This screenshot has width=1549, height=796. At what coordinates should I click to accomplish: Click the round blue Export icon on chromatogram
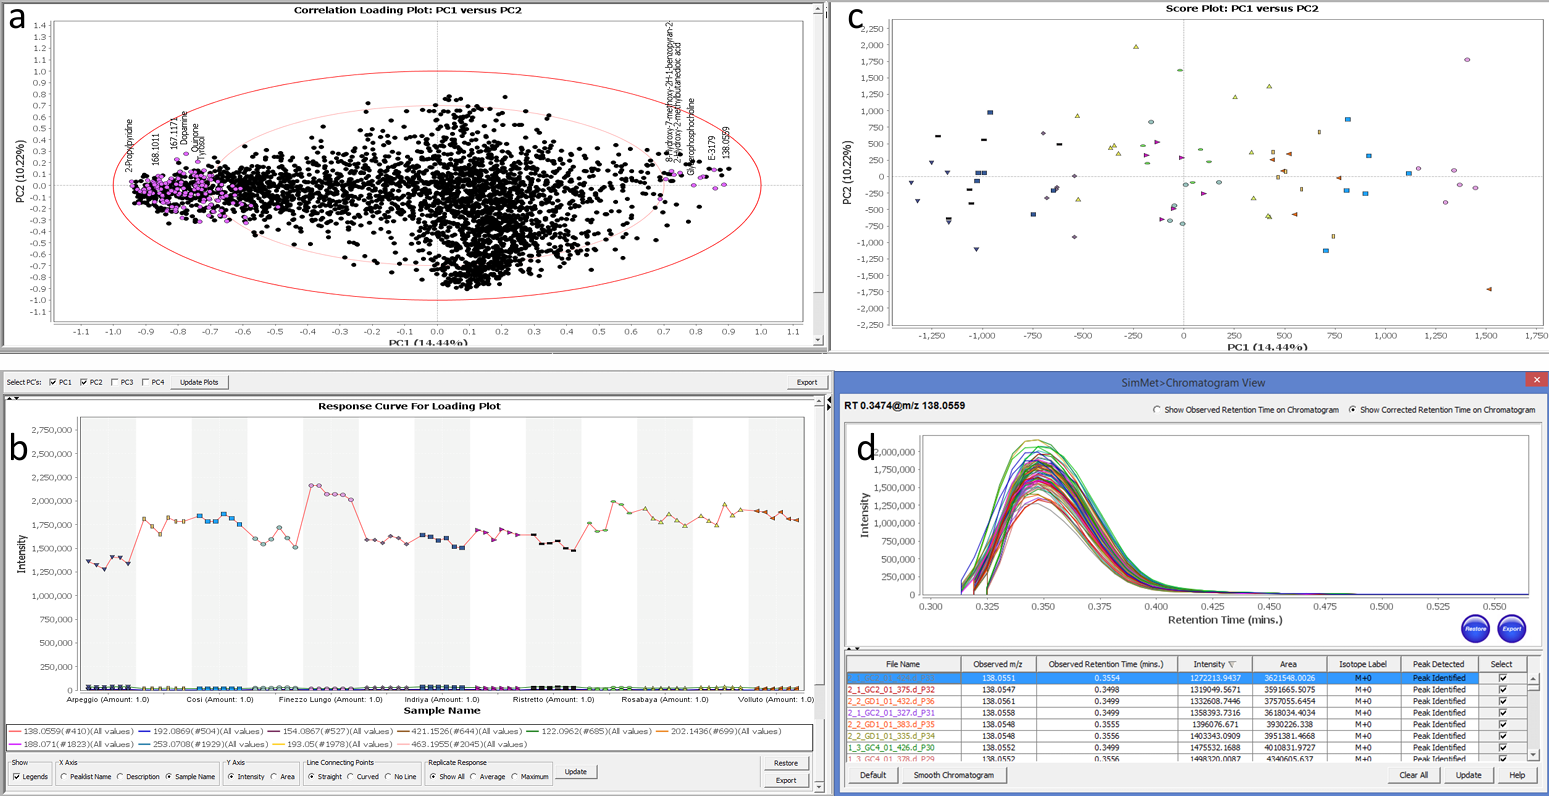click(1512, 629)
